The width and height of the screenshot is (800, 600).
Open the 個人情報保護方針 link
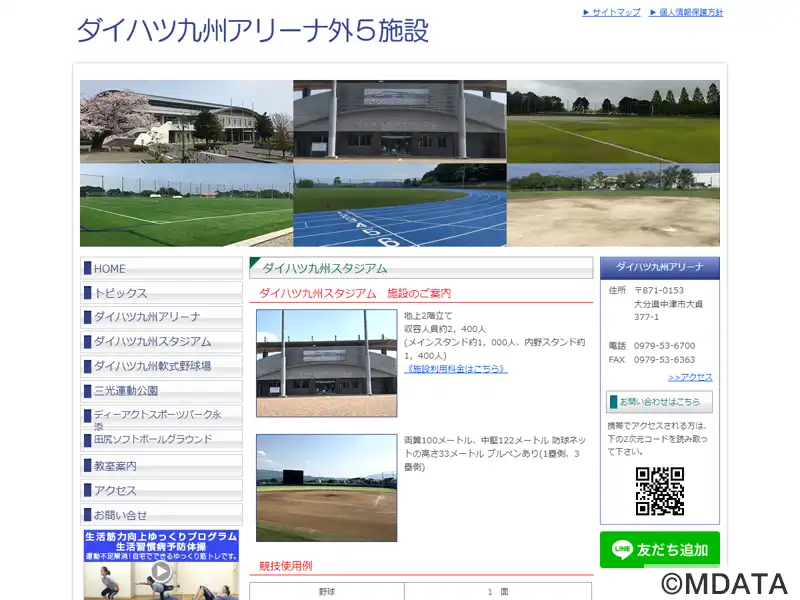(686, 13)
